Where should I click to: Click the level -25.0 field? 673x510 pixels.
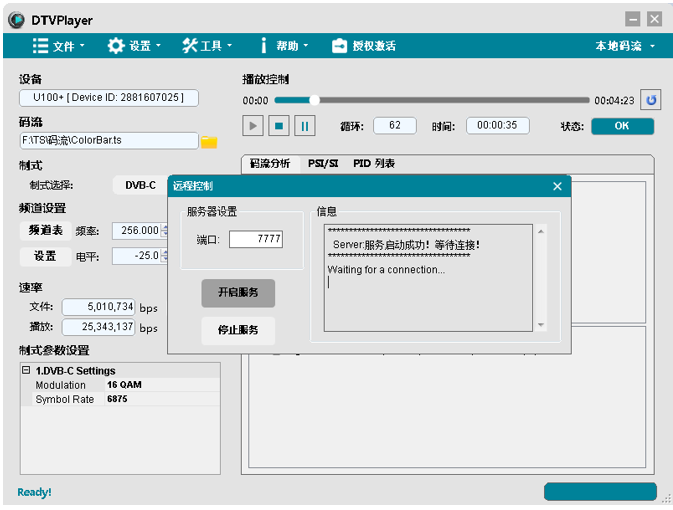(136, 256)
